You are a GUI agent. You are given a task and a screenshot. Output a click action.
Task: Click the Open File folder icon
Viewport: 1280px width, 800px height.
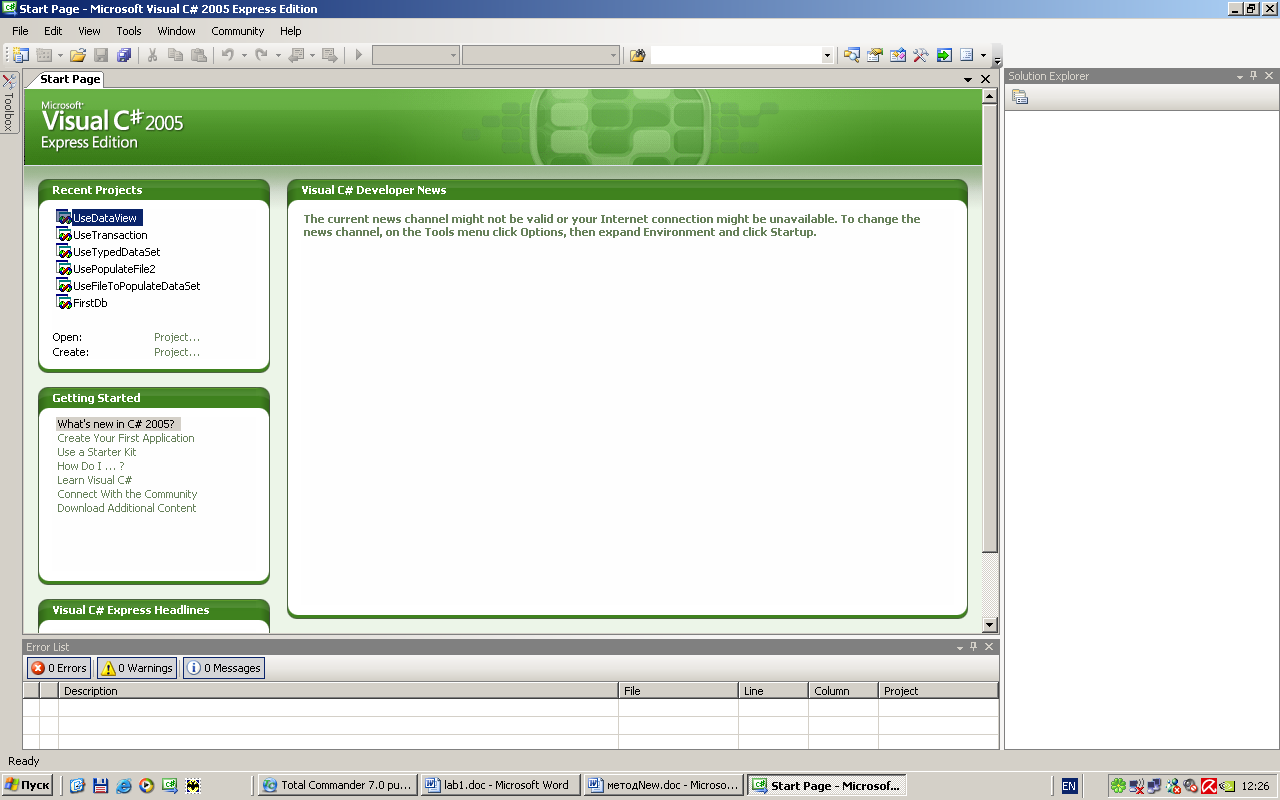tap(77, 56)
